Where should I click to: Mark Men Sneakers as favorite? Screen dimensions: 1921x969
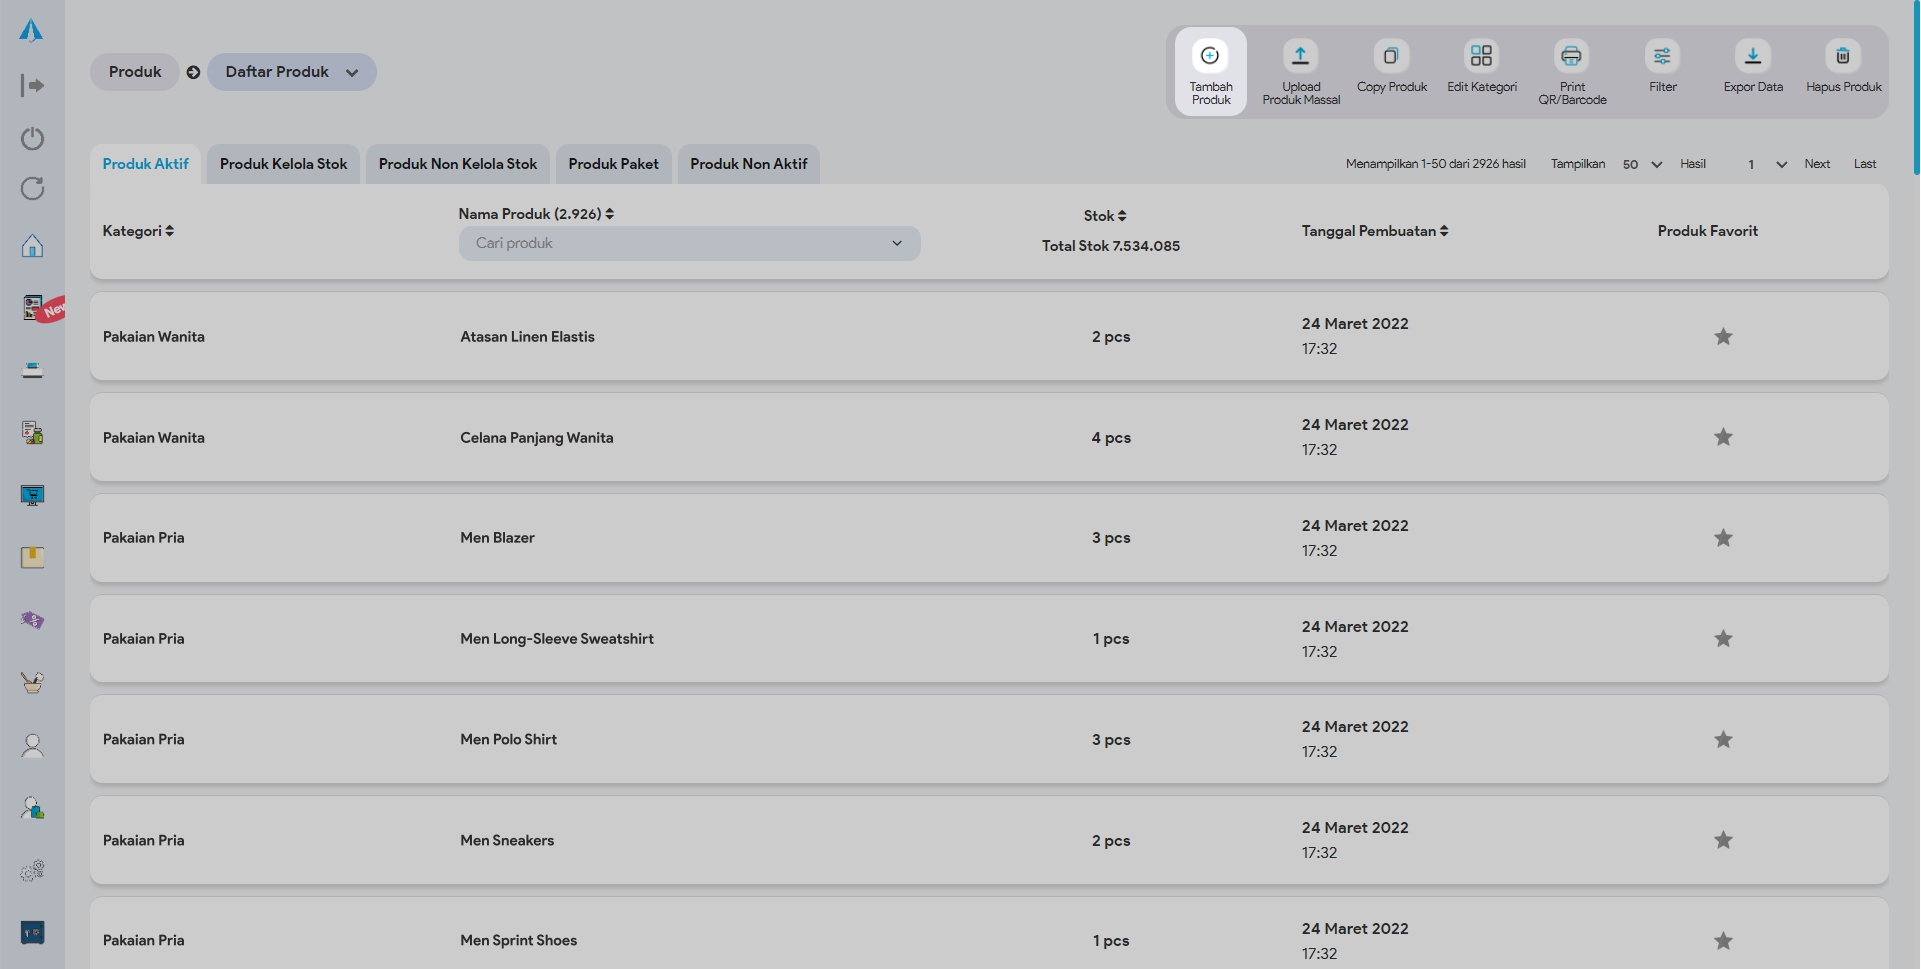(1723, 840)
